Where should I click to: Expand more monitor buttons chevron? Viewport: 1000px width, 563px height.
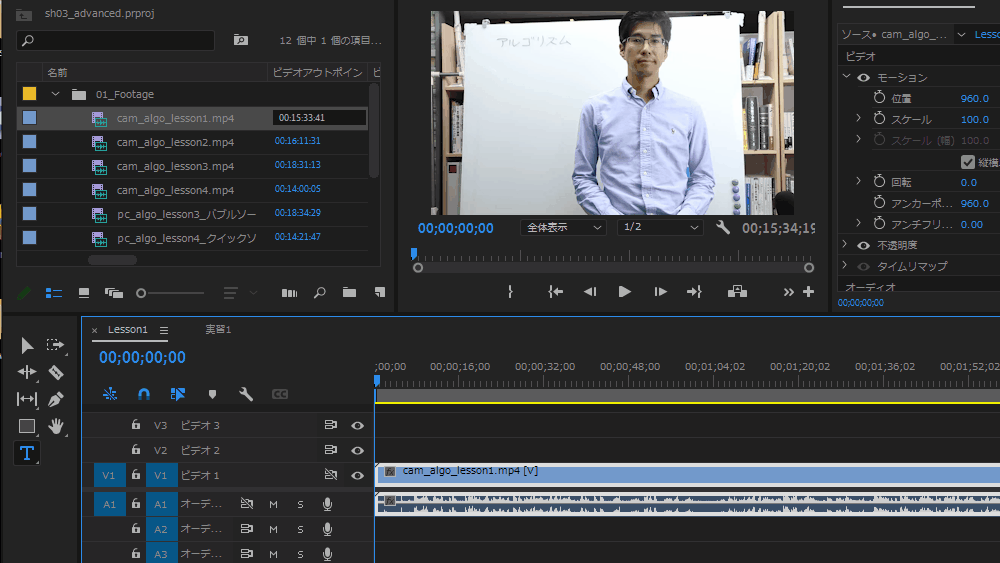click(x=789, y=291)
